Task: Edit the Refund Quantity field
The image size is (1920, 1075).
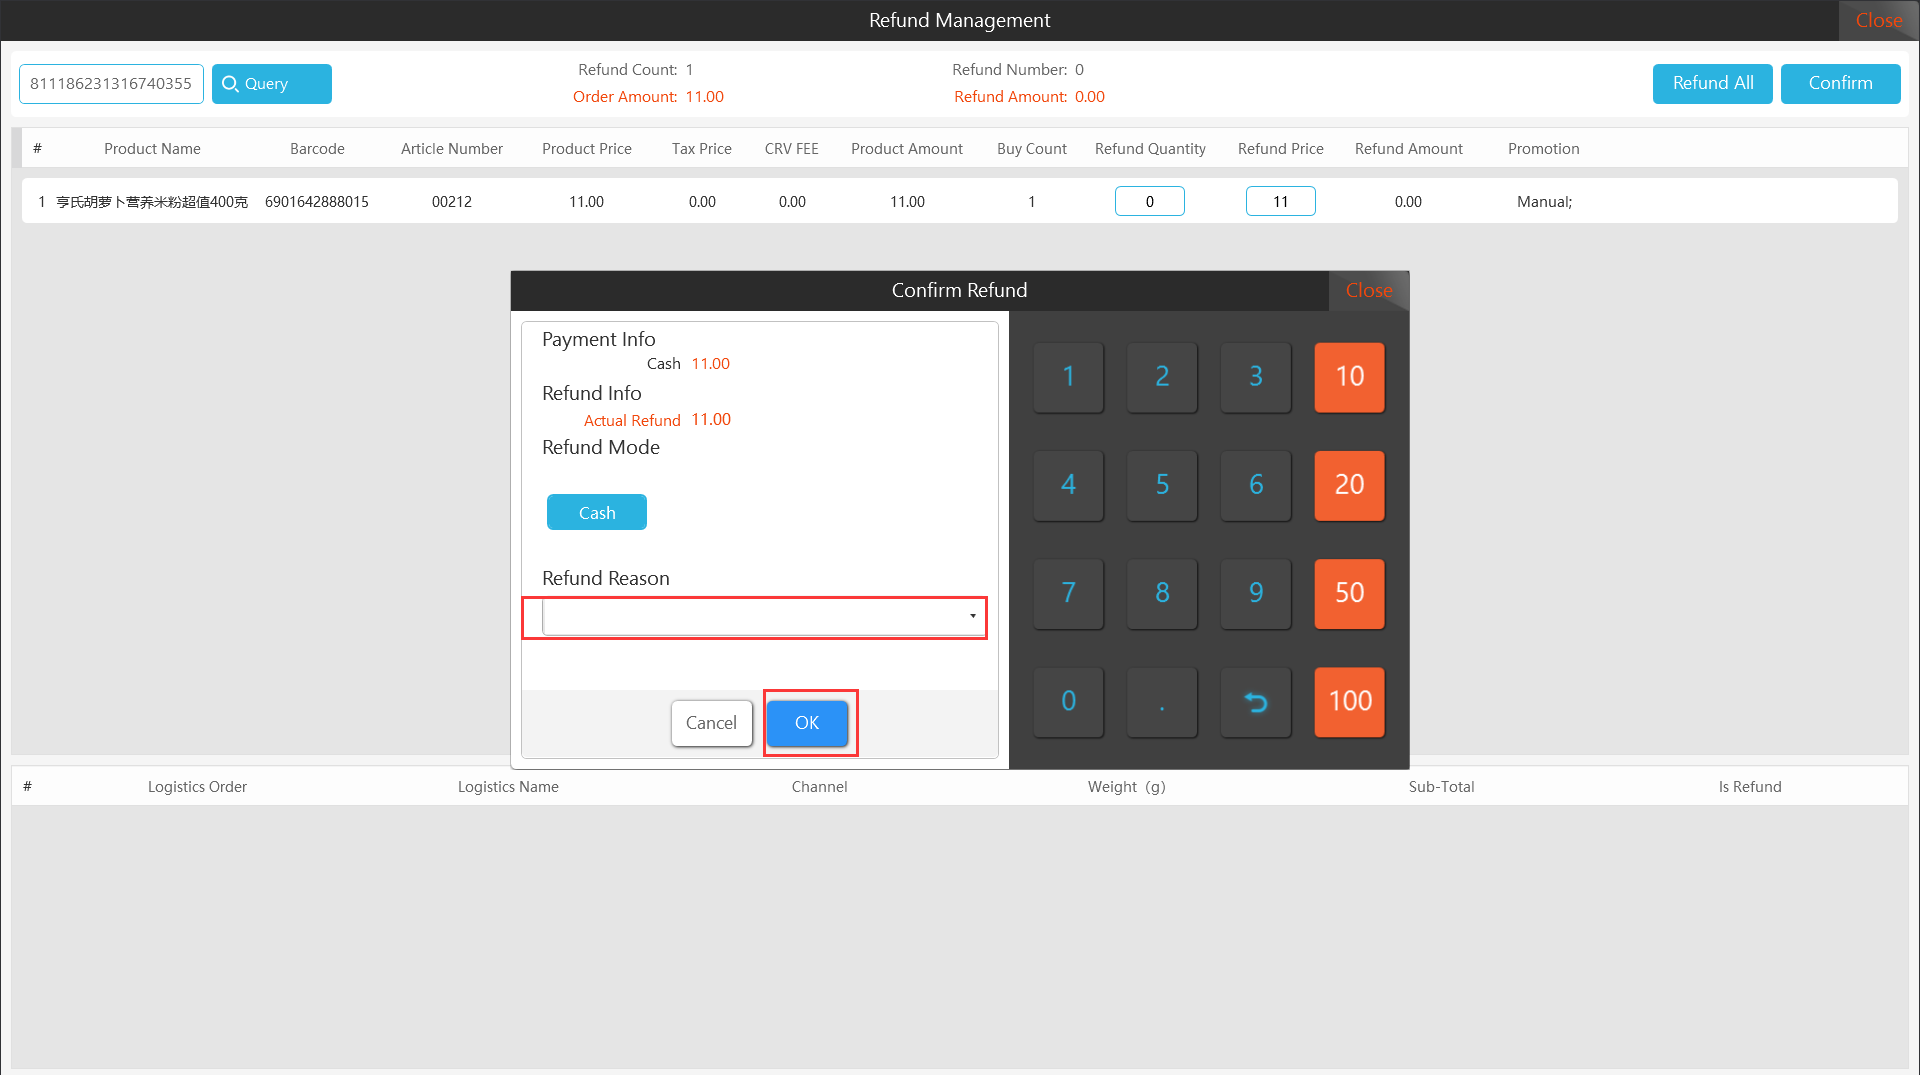Action: [1149, 202]
